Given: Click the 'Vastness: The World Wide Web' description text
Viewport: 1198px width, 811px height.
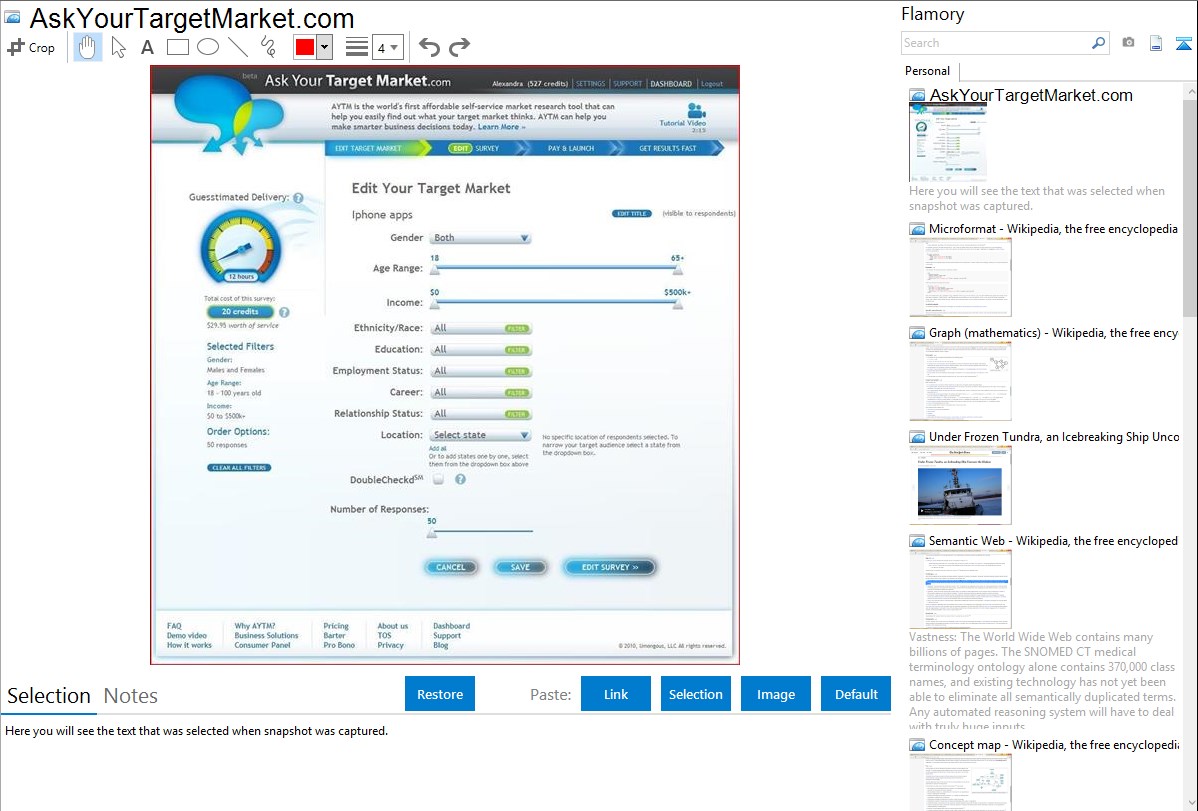Looking at the screenshot, I should (x=1043, y=681).
